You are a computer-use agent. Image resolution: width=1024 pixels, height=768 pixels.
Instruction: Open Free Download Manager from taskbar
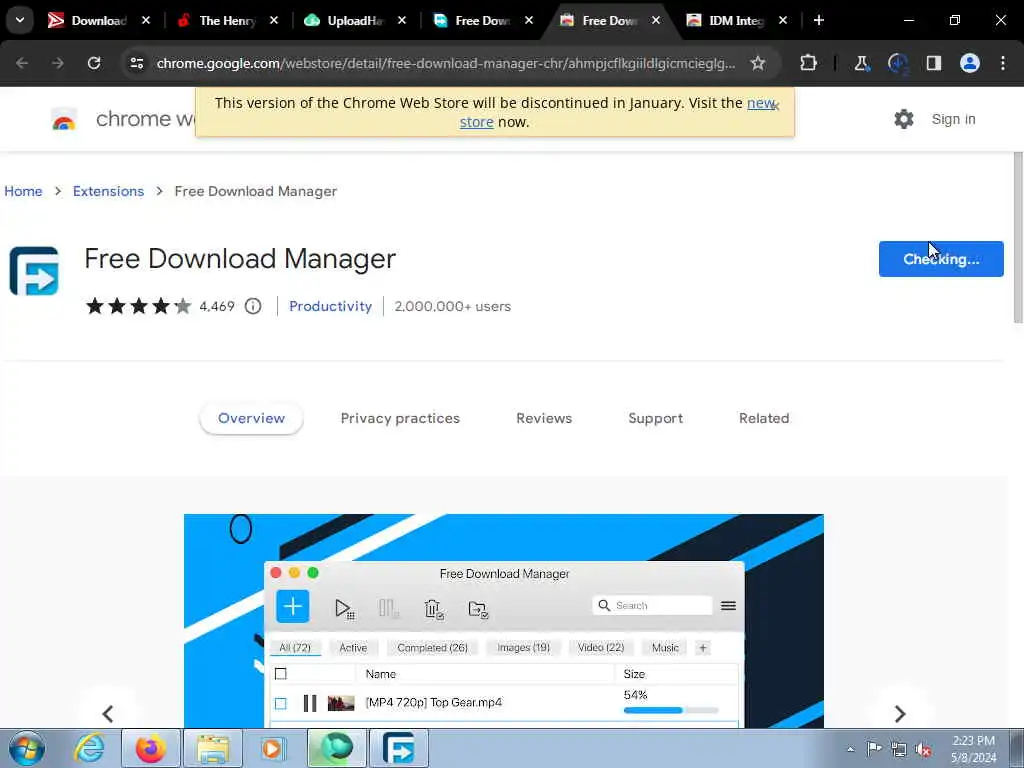coord(398,748)
